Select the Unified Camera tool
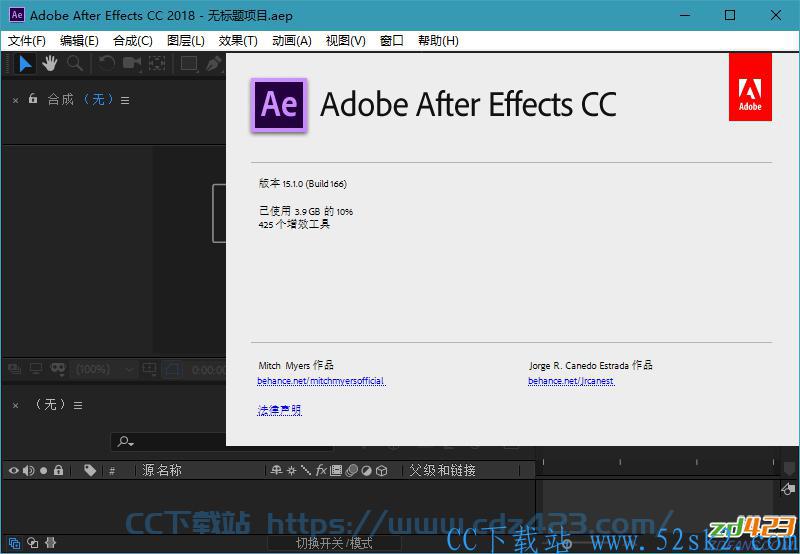800x554 pixels. 132,64
